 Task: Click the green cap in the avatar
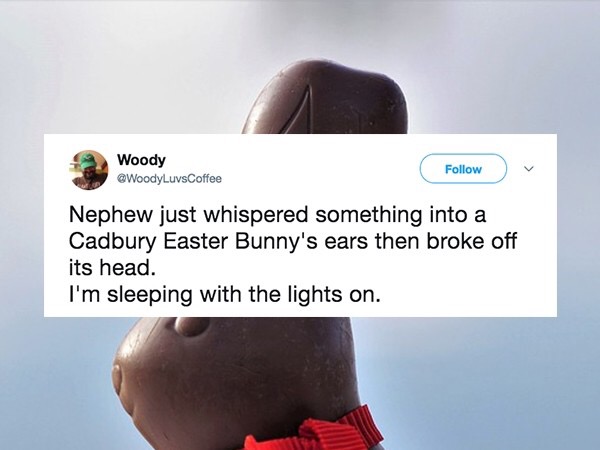click(x=88, y=160)
